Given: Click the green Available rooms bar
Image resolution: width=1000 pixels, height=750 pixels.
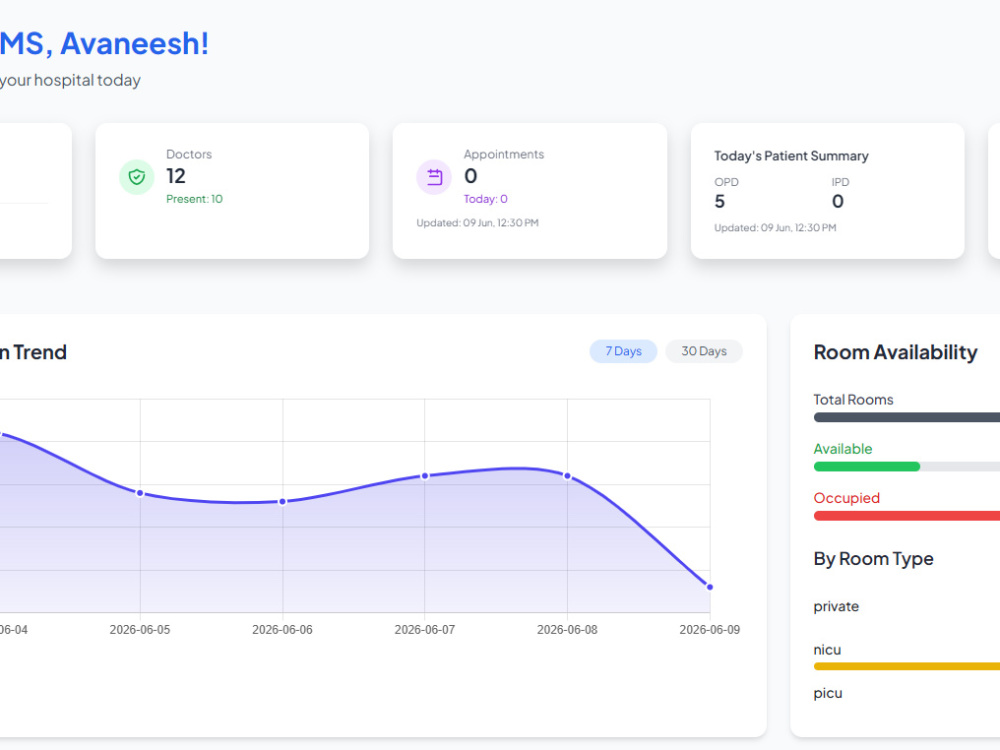Looking at the screenshot, I should coord(867,467).
